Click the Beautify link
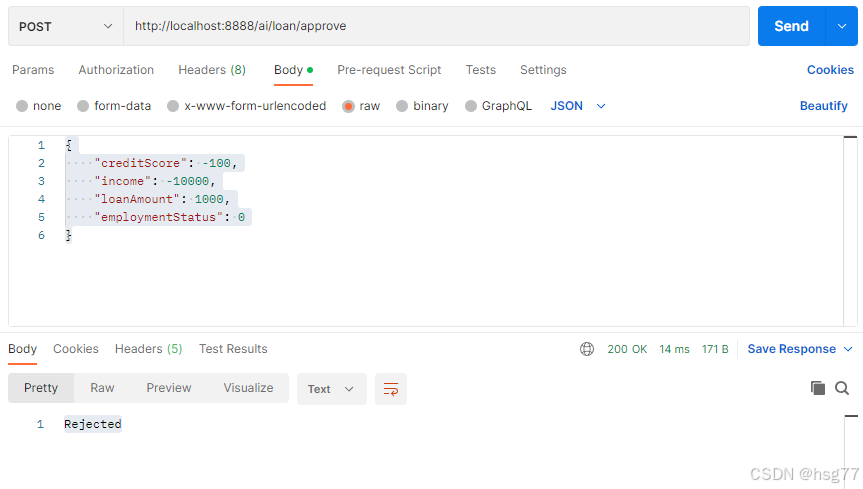This screenshot has height=489, width=863. coord(823,106)
